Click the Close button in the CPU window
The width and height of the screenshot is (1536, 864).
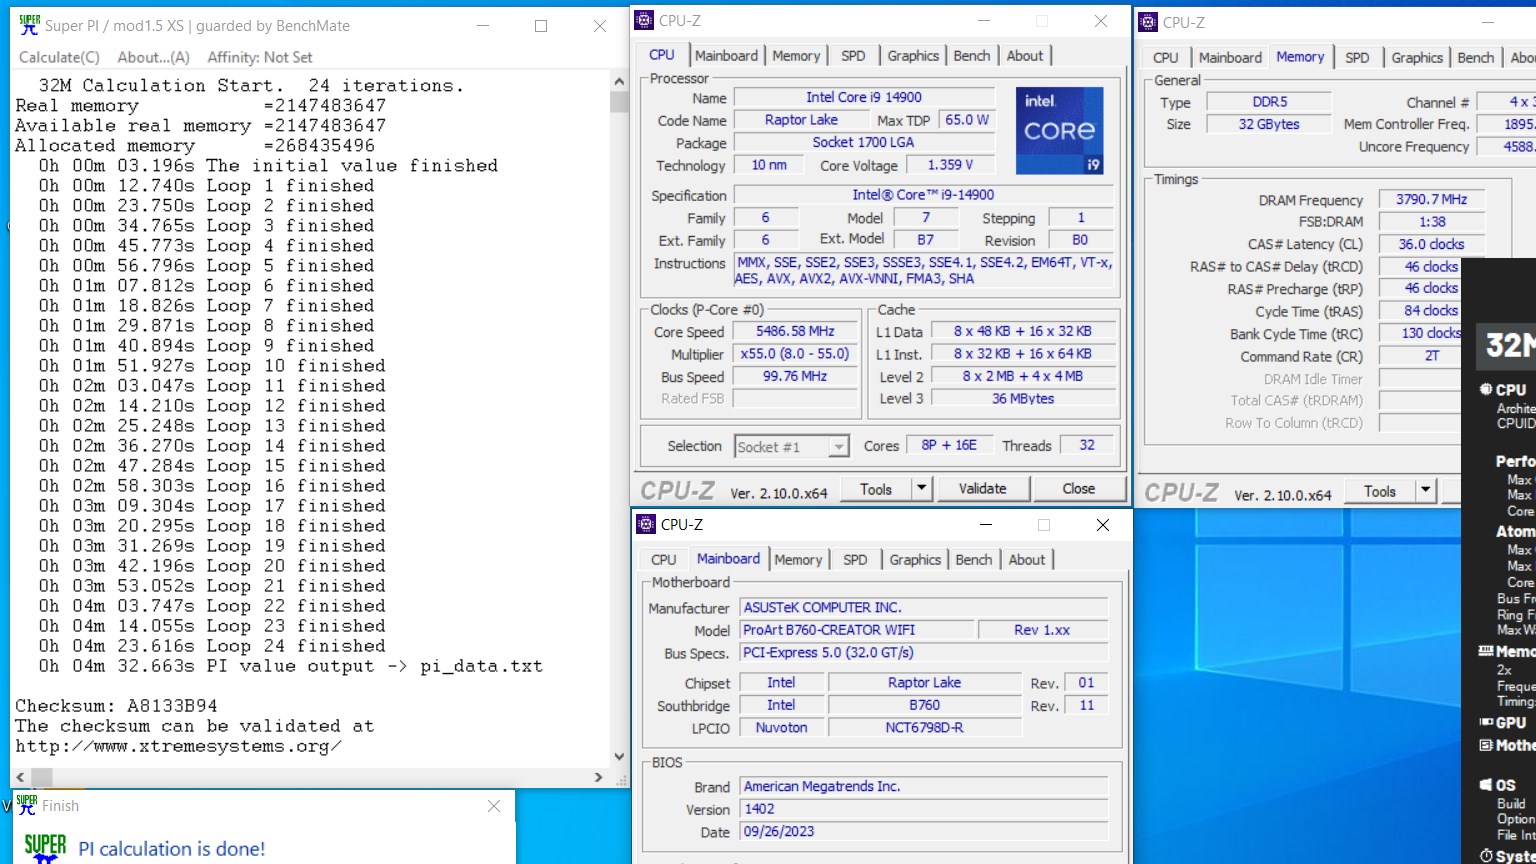[x=1079, y=489]
